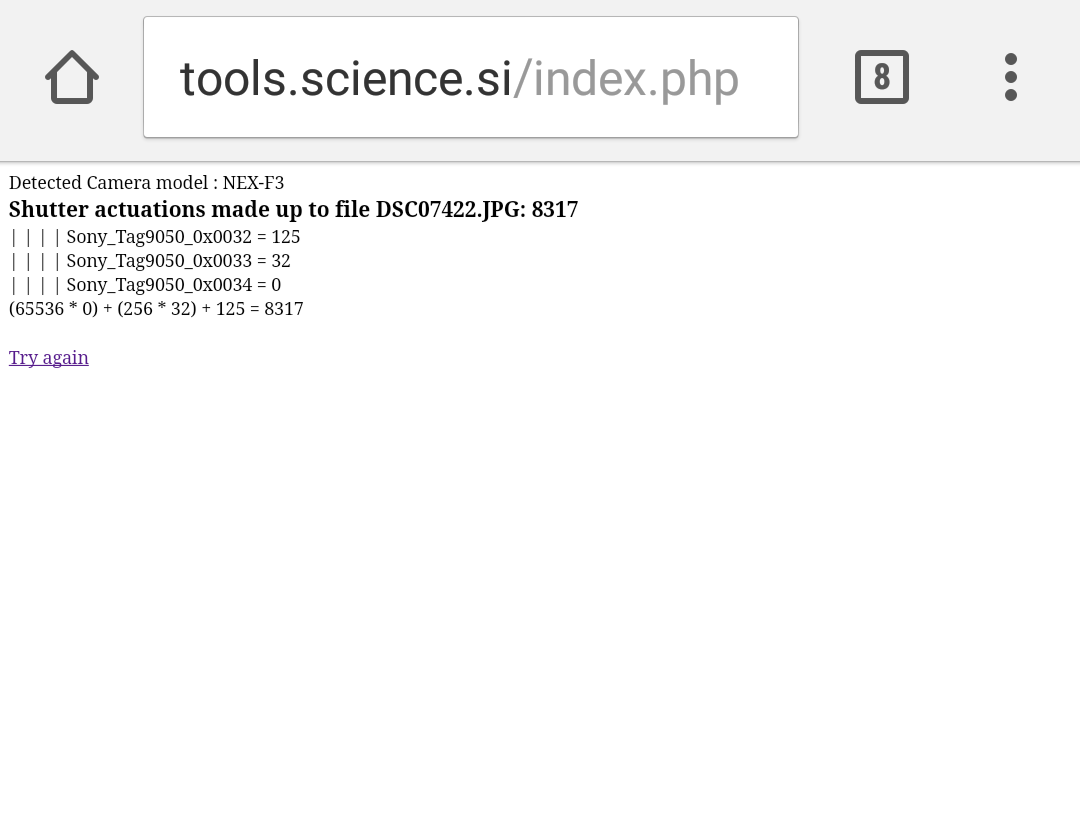
Task: Click the Sony_Tag9050_0x0034 tag name
Action: 159,285
